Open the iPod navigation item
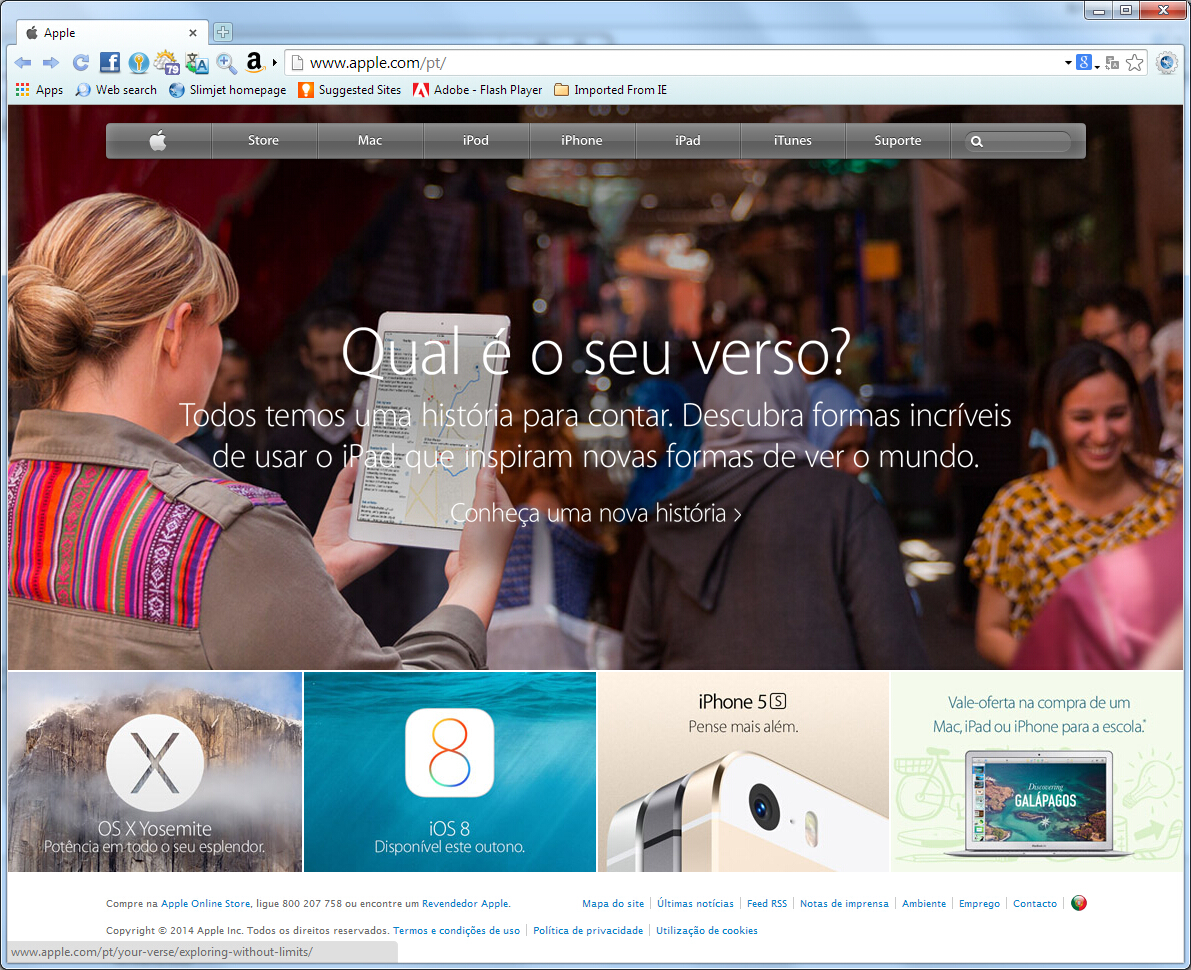 click(475, 141)
